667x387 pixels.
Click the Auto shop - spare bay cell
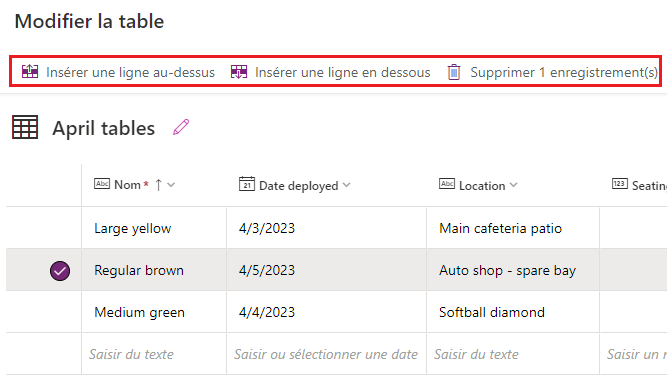click(x=513, y=270)
